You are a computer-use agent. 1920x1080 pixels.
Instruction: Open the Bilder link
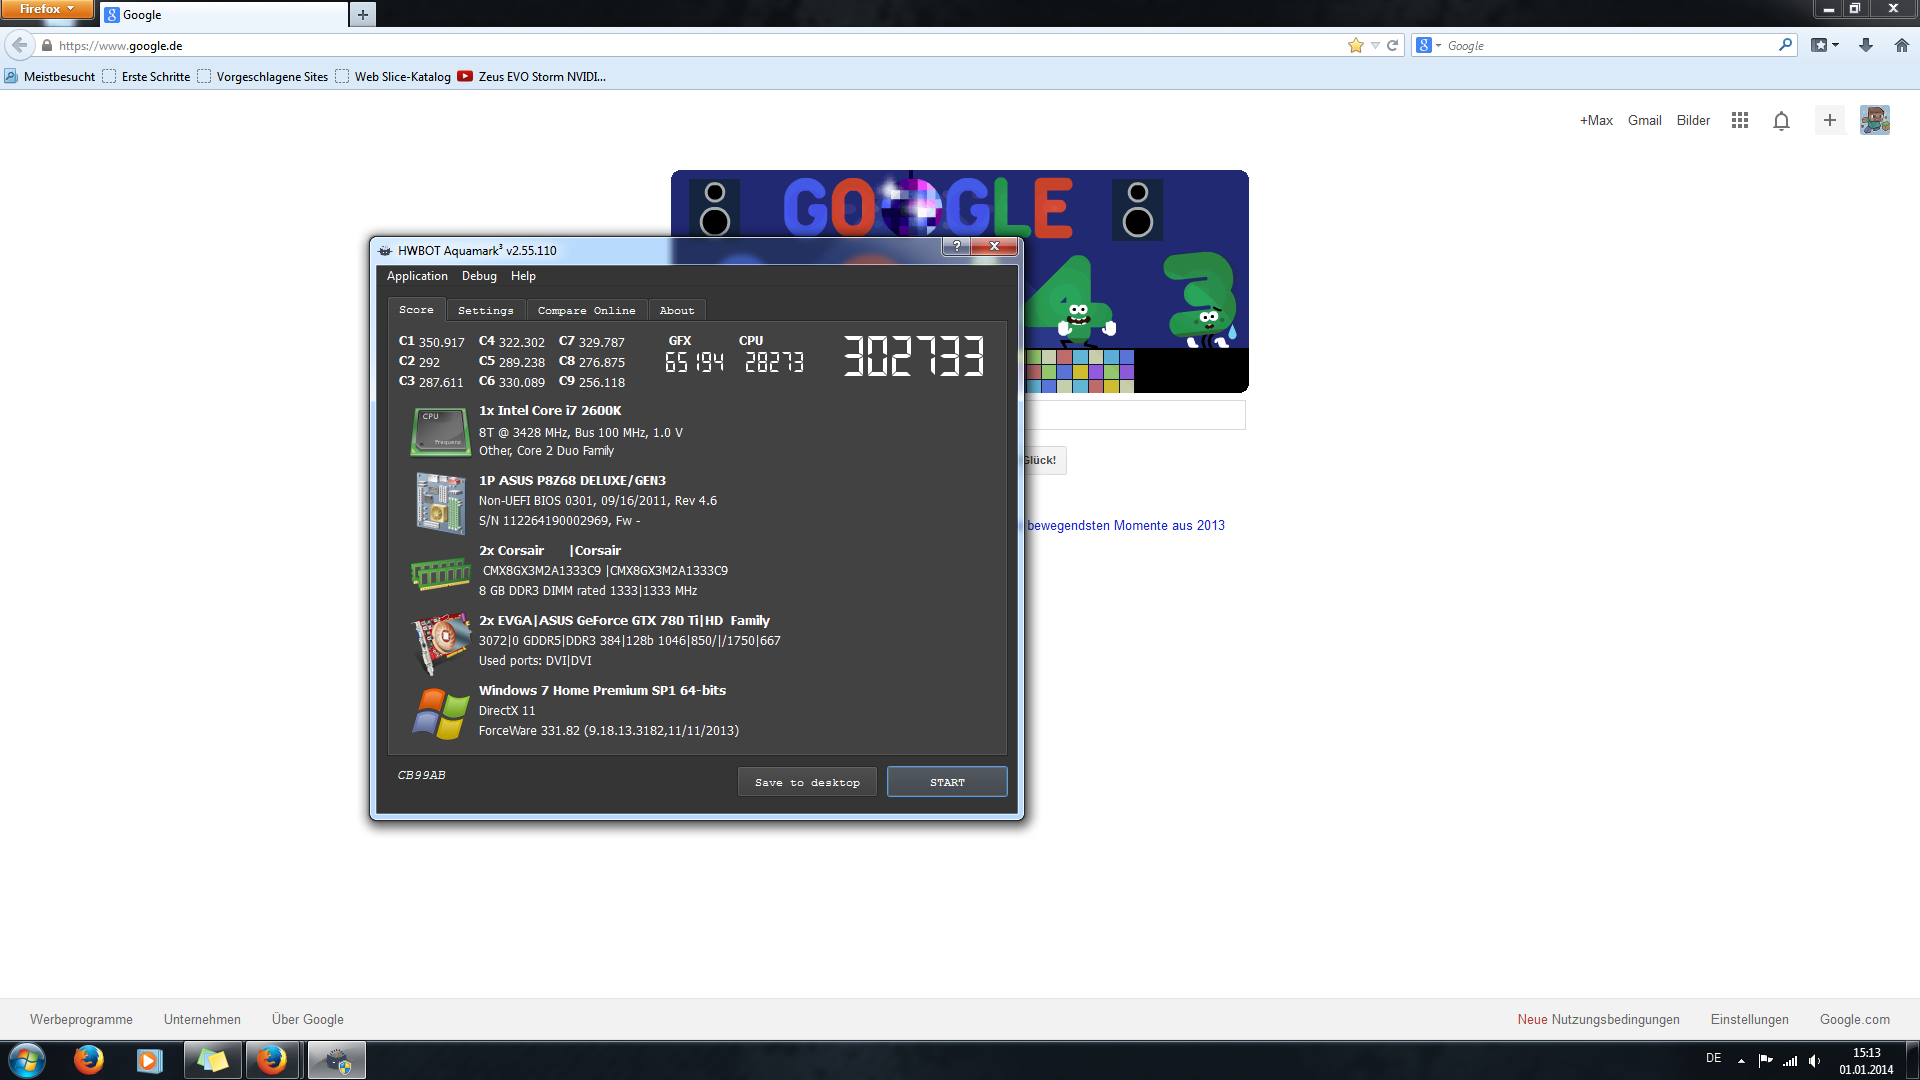click(x=1693, y=120)
